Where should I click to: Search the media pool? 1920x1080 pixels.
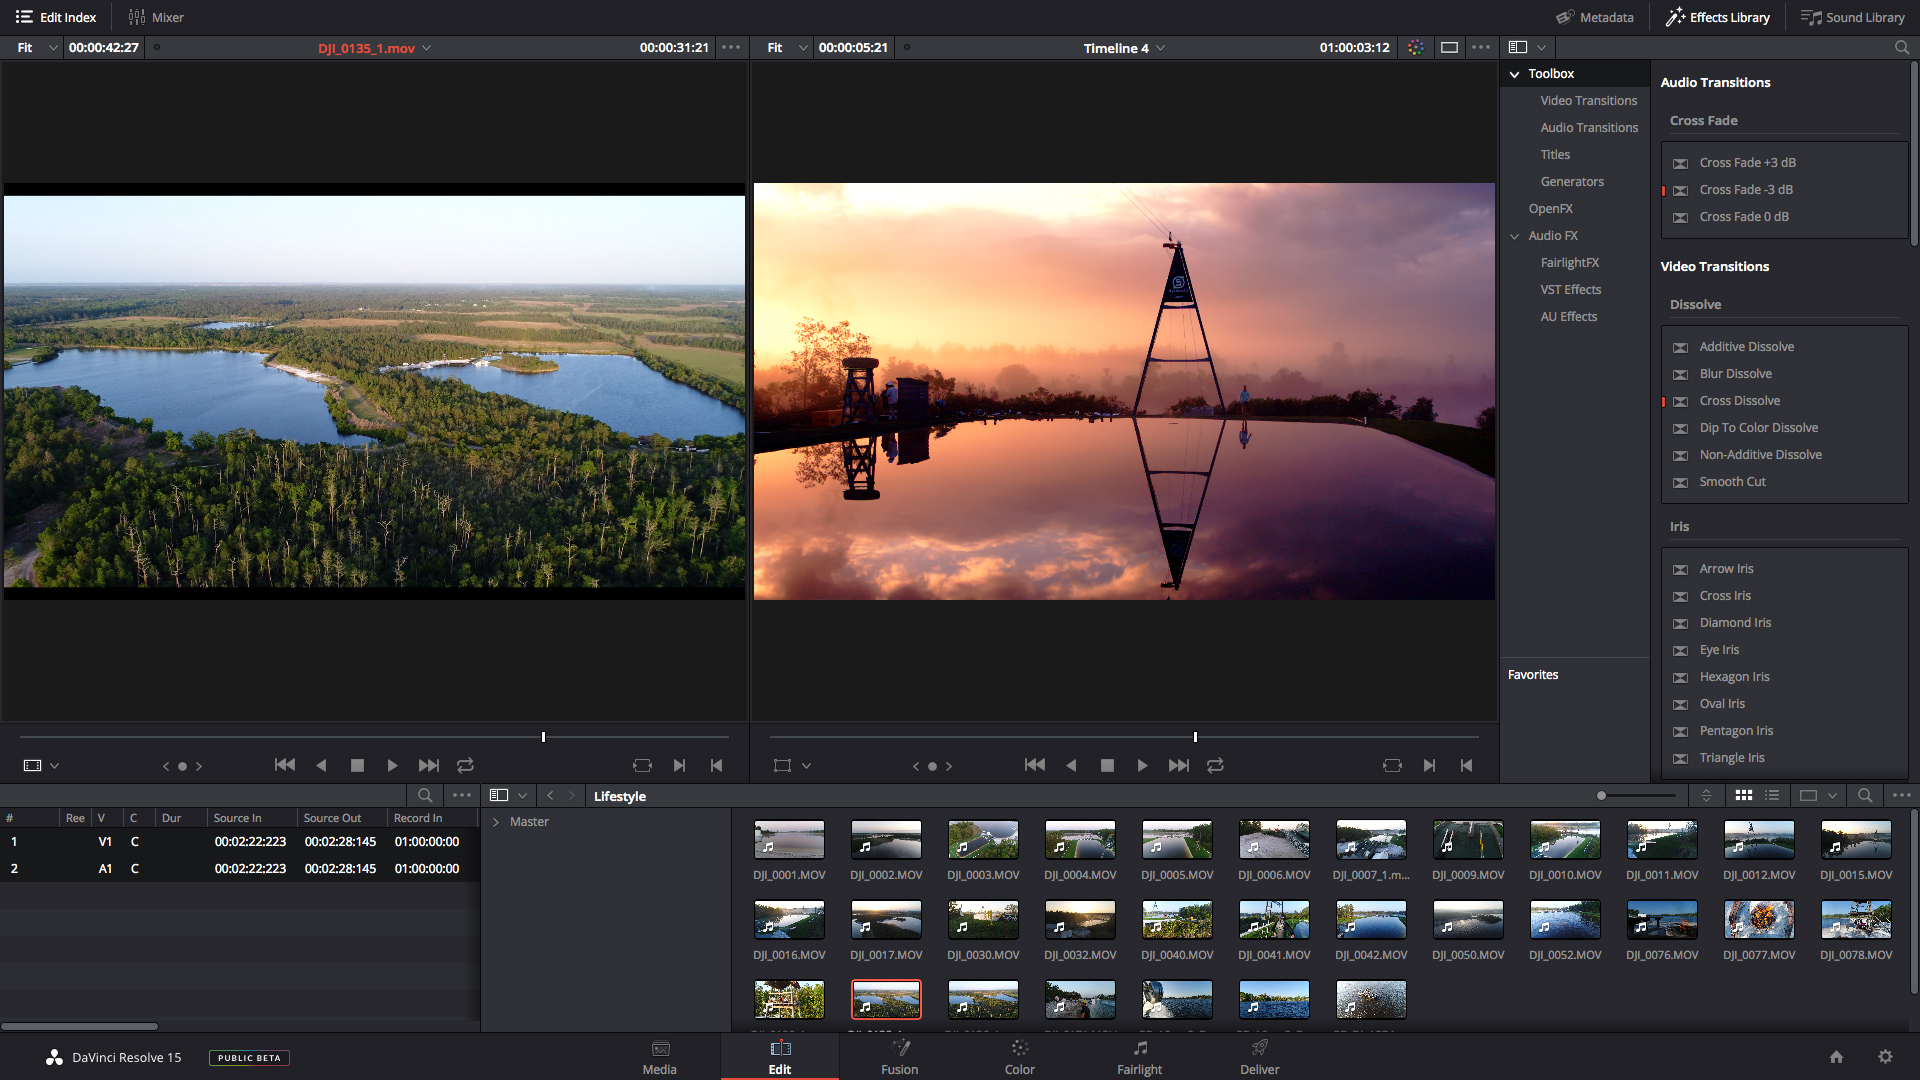click(1865, 796)
